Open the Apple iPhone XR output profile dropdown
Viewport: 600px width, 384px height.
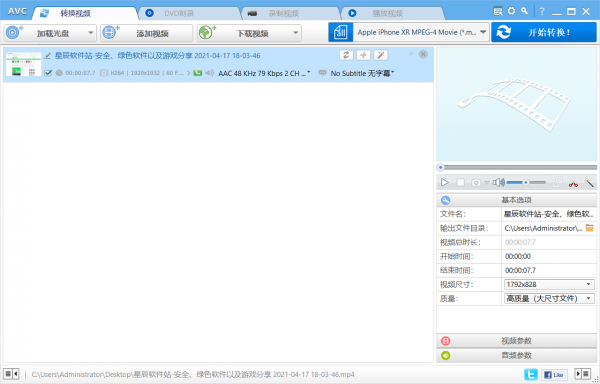tap(421, 32)
